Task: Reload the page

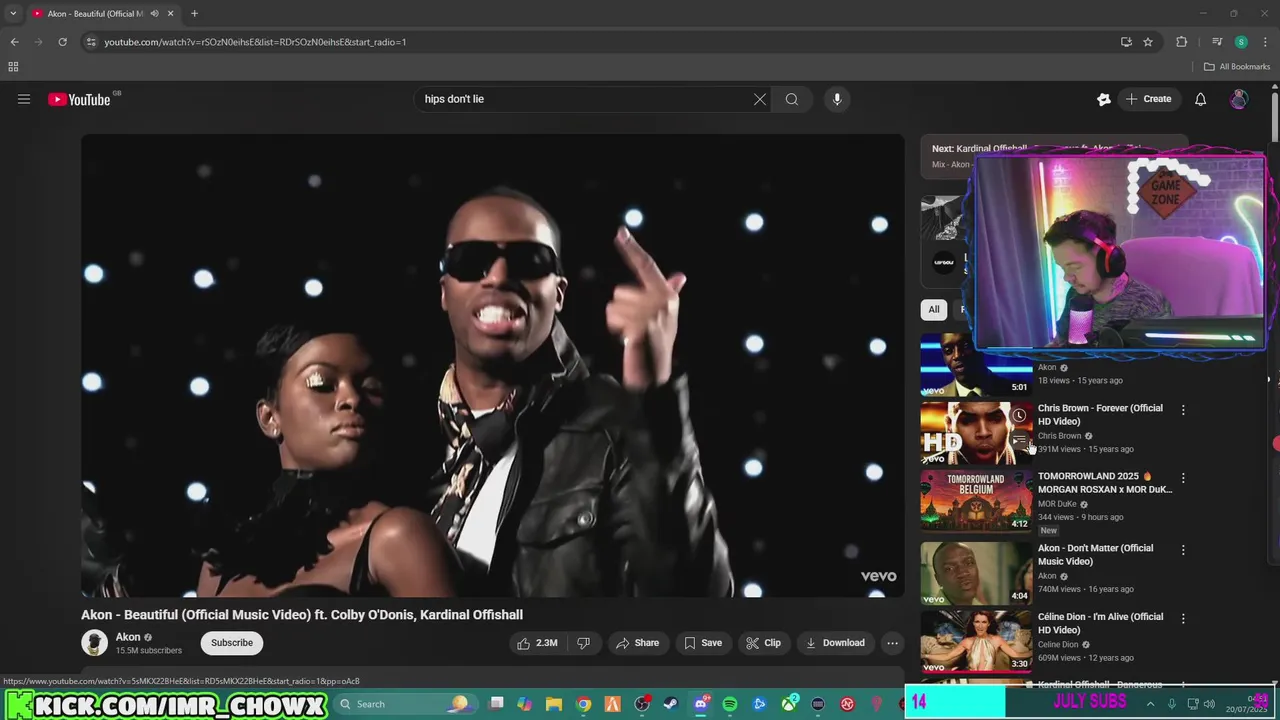Action: (x=62, y=42)
